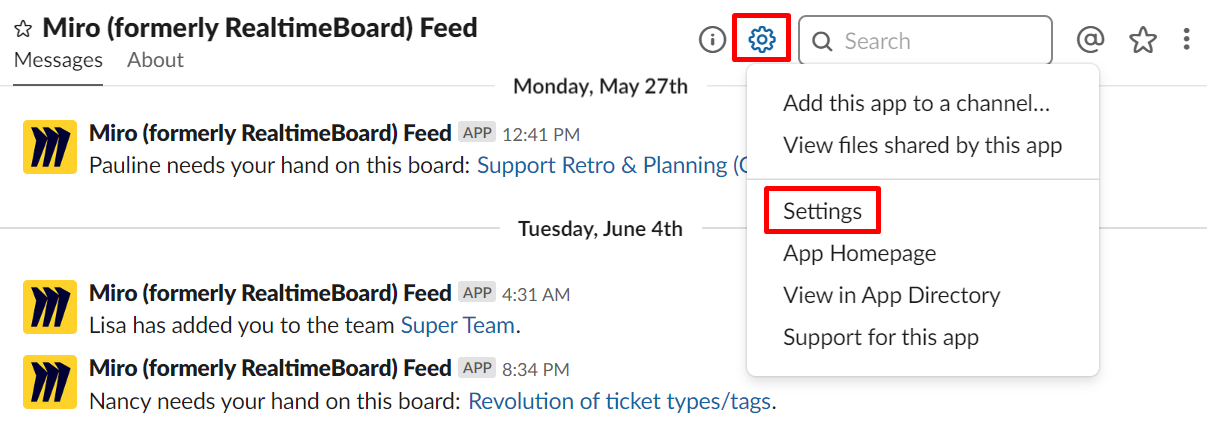Open the three-dot more options menu
The image size is (1207, 433).
pos(1186,40)
